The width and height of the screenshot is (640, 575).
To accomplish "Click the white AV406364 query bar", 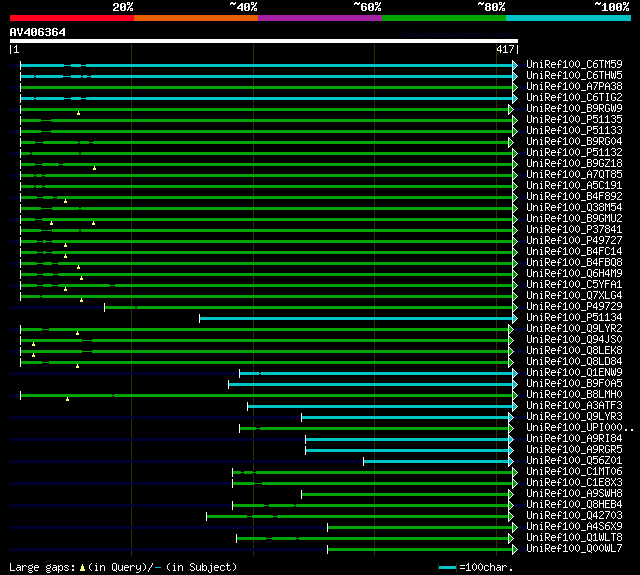I will pos(264,41).
